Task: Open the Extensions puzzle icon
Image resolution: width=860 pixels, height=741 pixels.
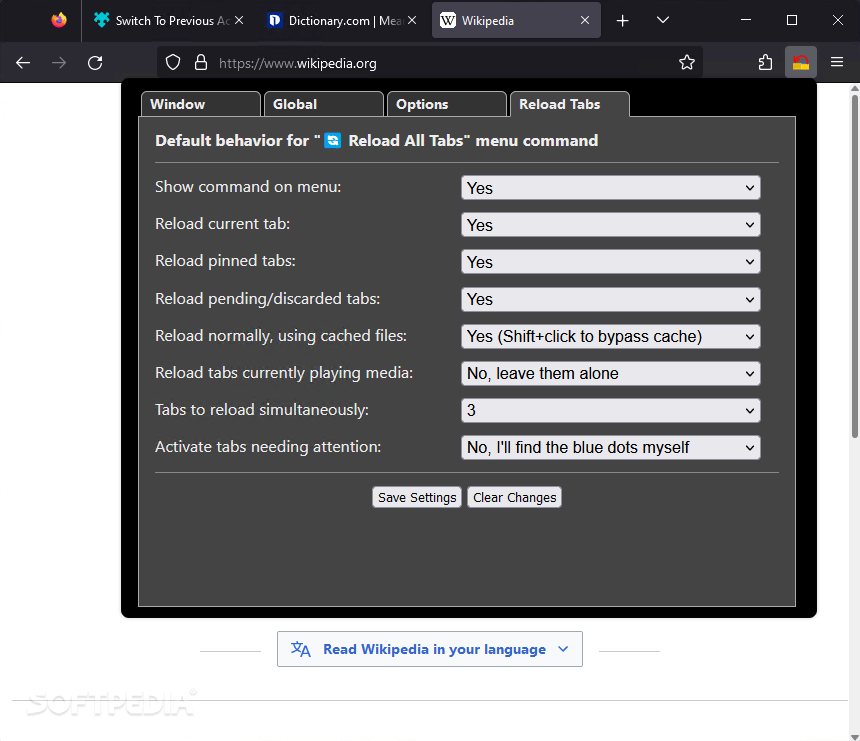Action: click(765, 63)
